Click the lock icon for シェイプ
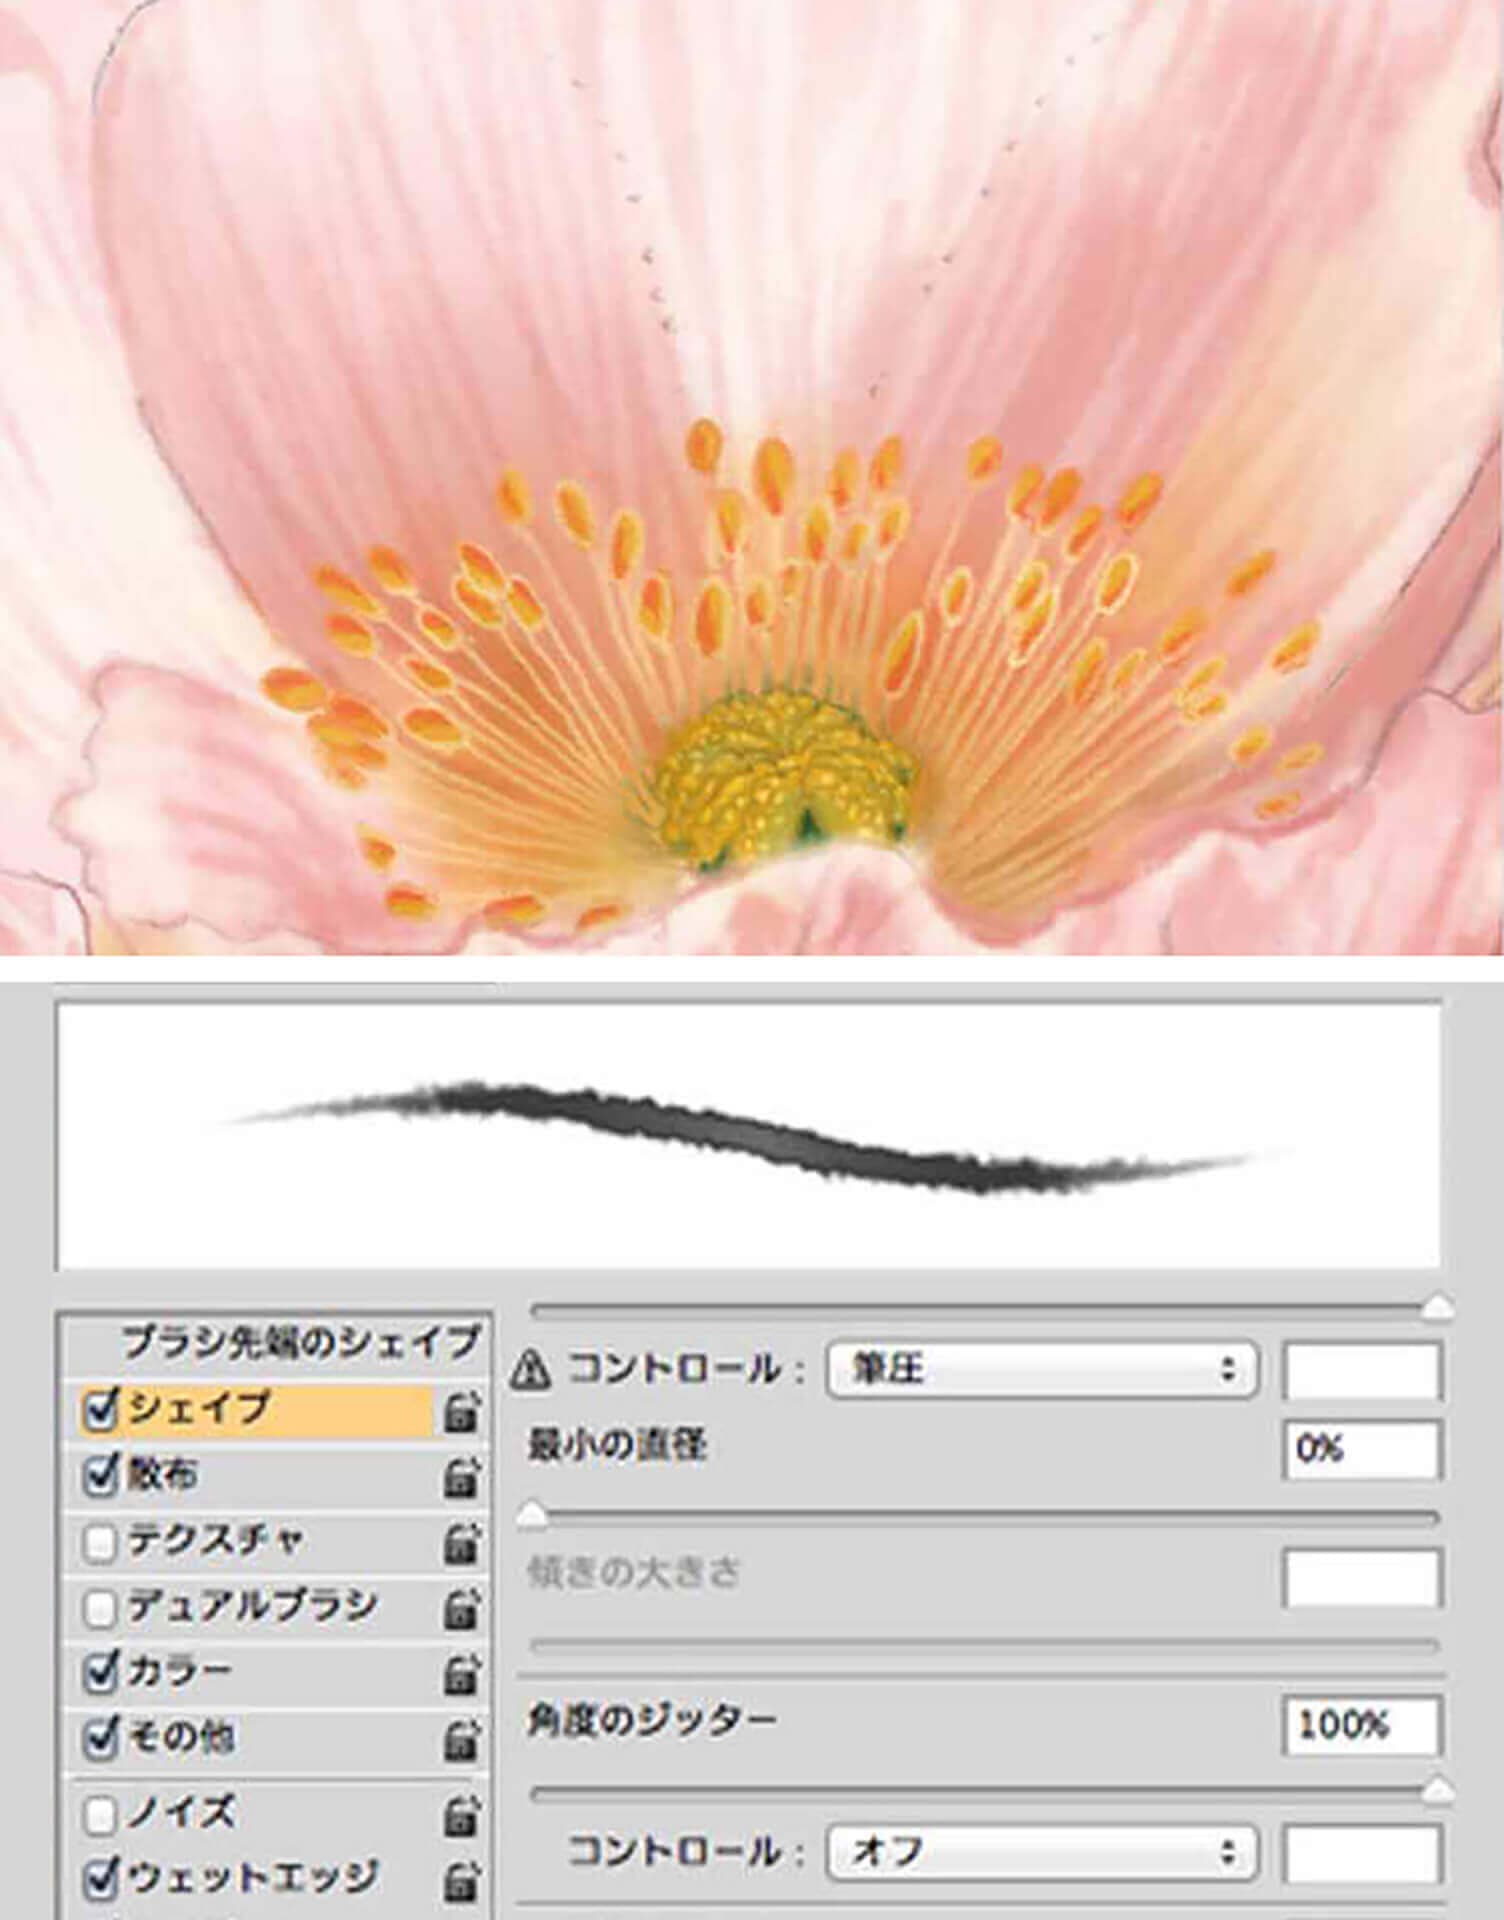 click(x=460, y=1412)
